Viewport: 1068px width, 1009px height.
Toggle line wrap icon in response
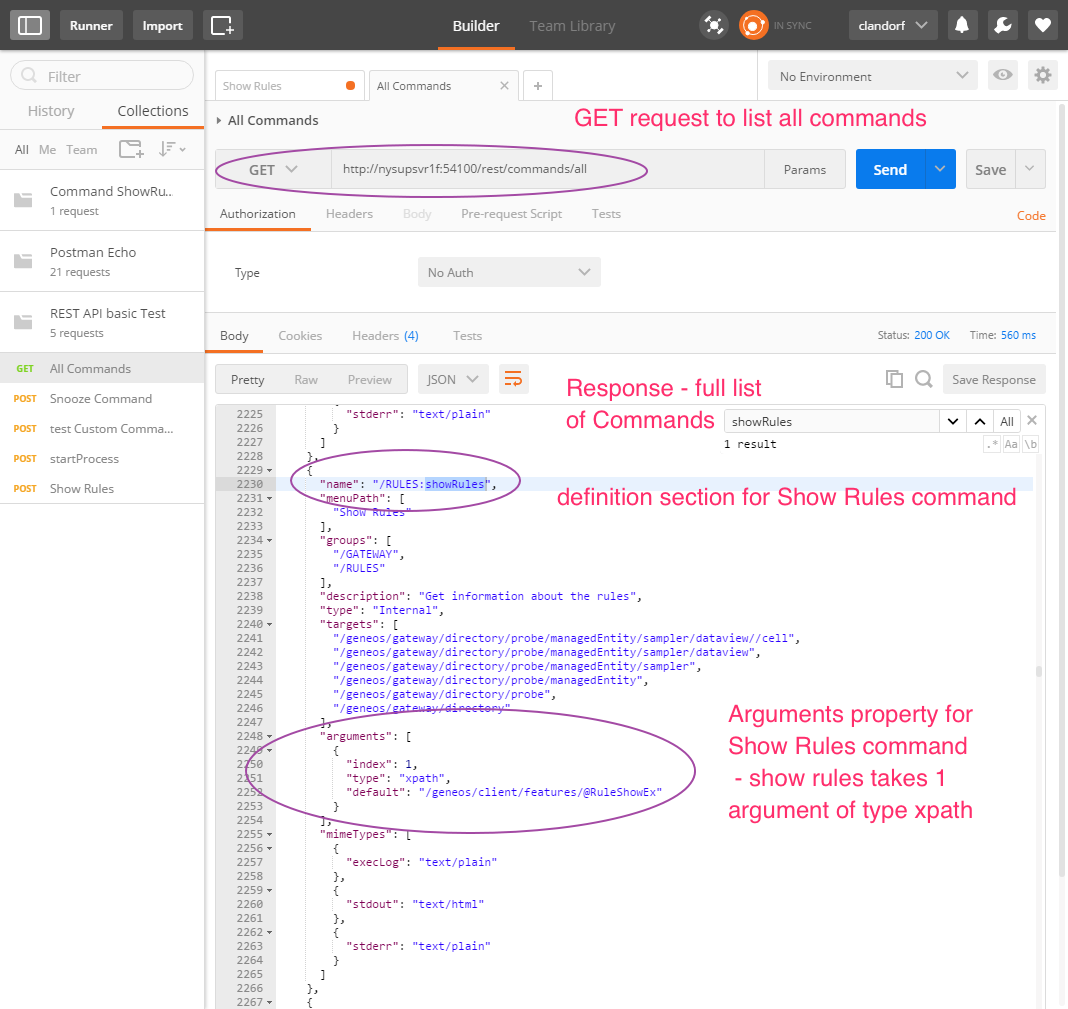coord(513,379)
